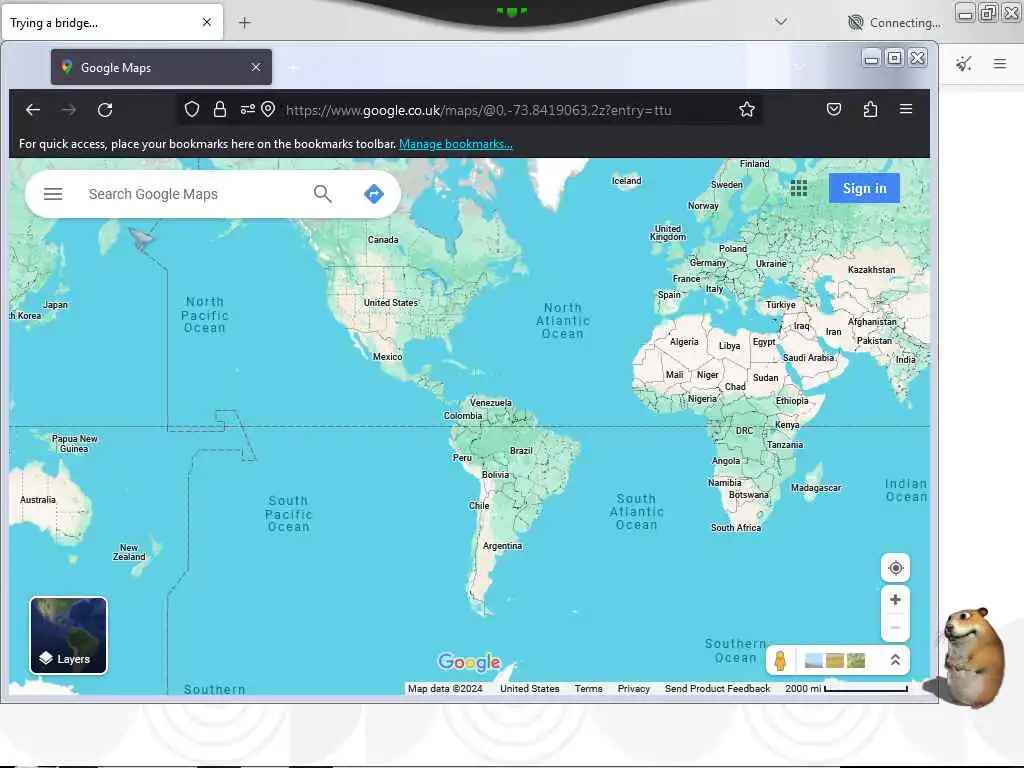Viewport: 1024px width, 768px height.
Task: Click the South Africa label on map
Action: 736,528
